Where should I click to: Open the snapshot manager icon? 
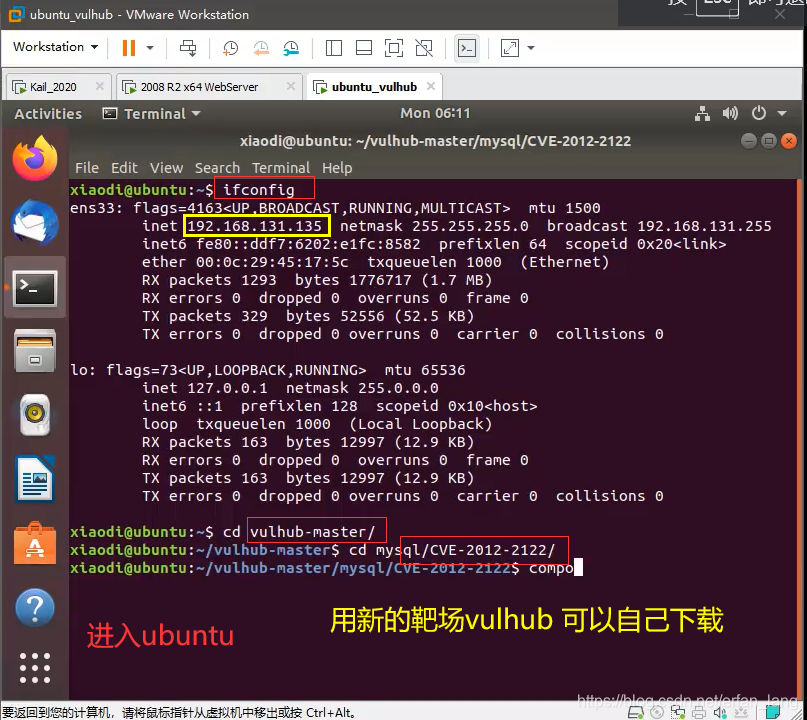tap(291, 48)
